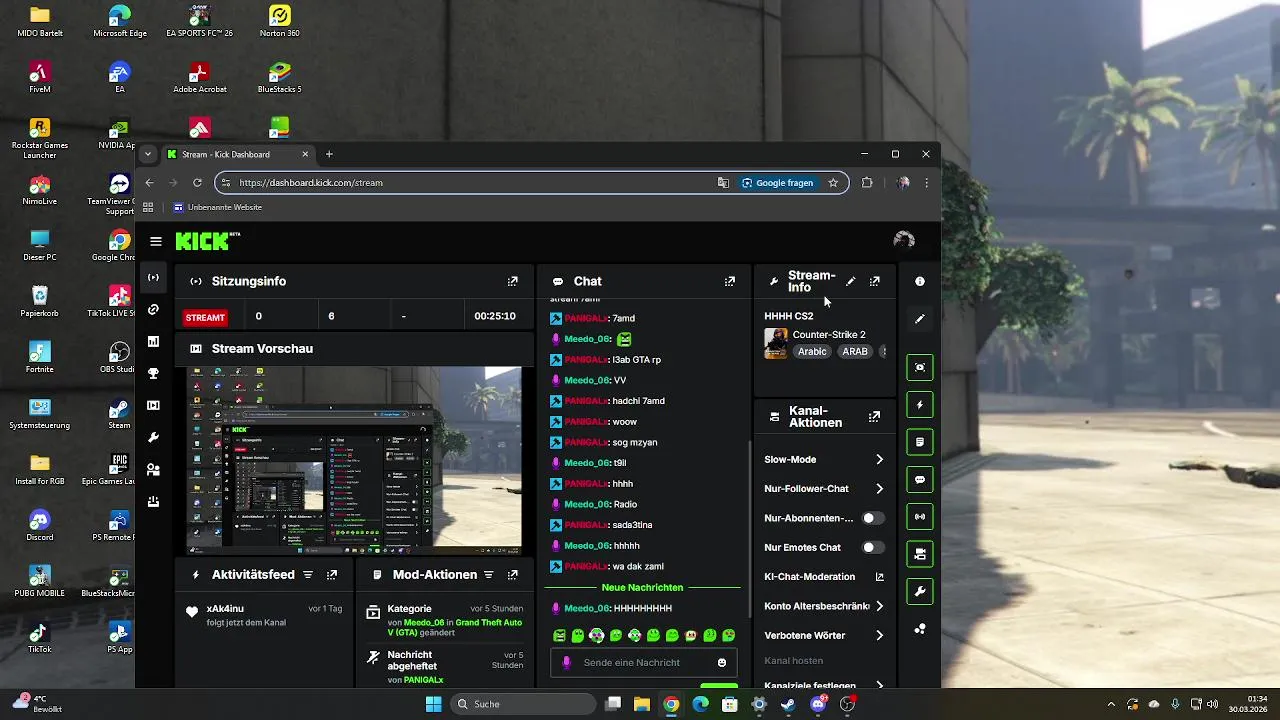
Task: Expand Verbotene Wörter setting
Action: point(879,635)
